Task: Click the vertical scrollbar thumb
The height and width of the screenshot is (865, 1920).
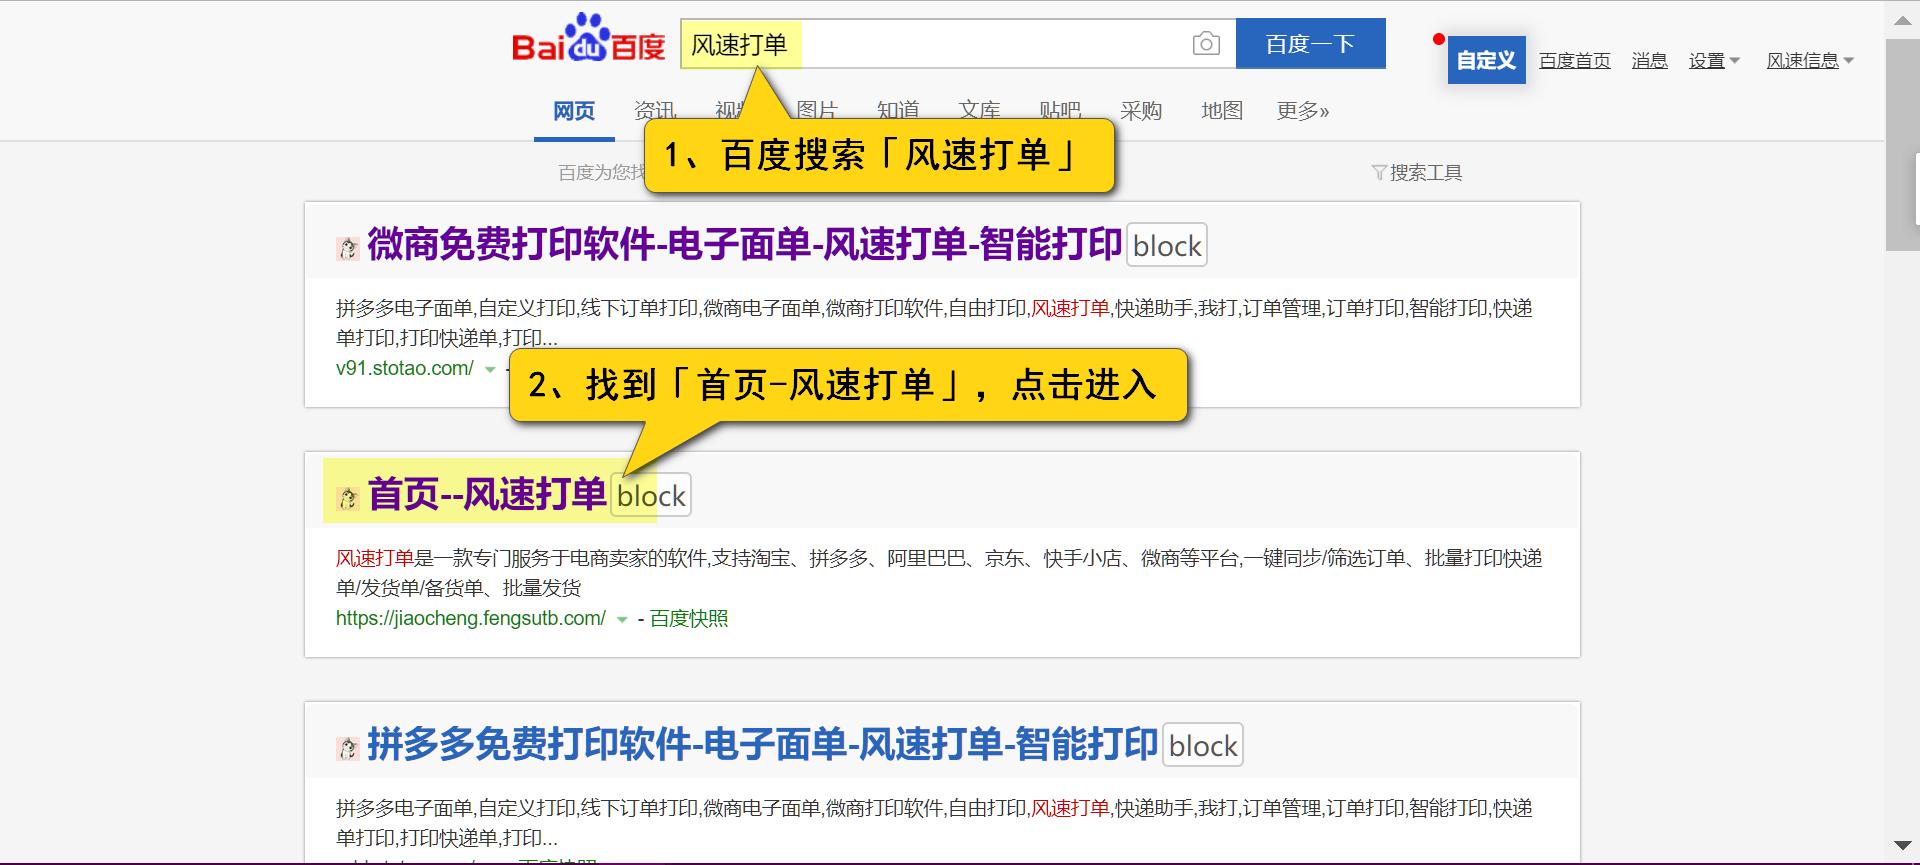Action: coord(1902,145)
